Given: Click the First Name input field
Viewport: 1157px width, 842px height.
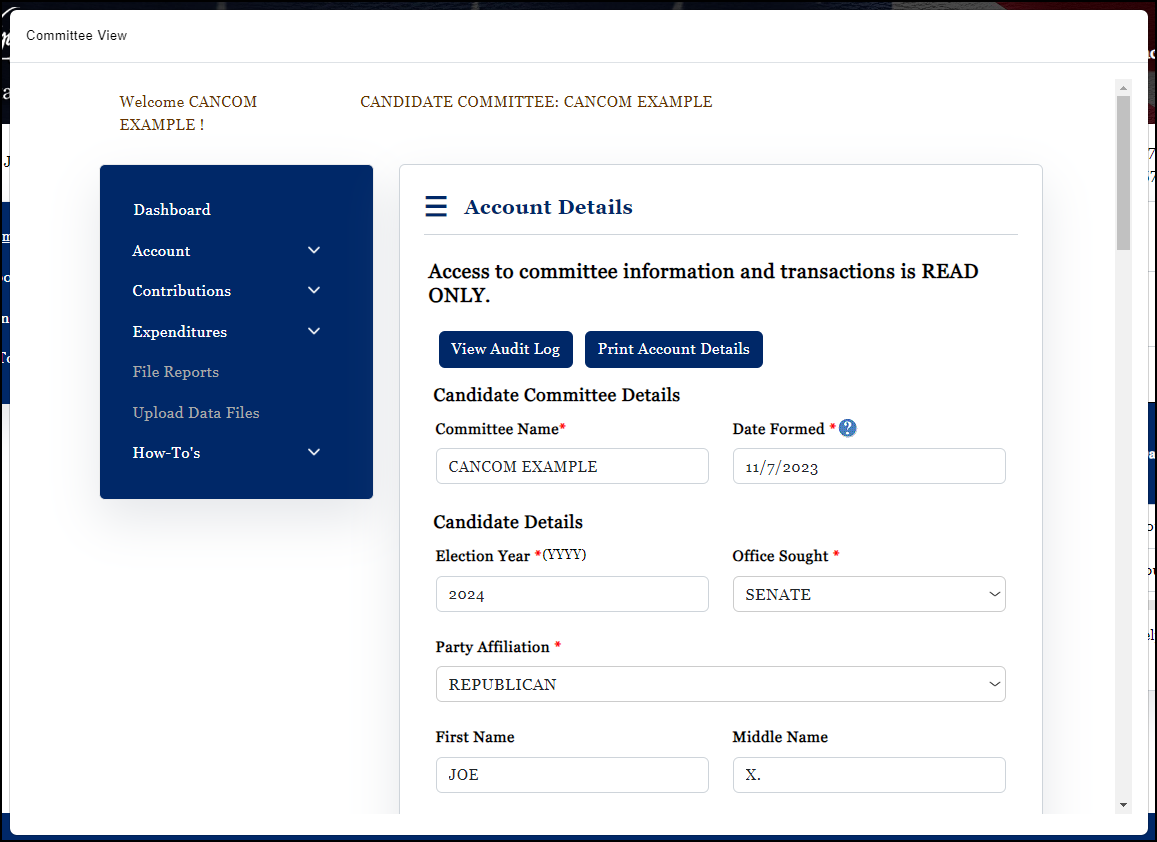Looking at the screenshot, I should [x=571, y=775].
